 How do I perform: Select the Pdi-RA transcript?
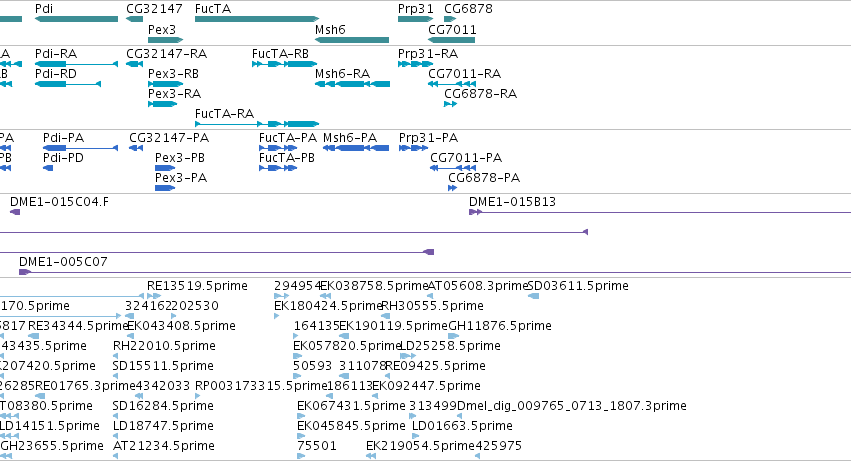tap(76, 64)
